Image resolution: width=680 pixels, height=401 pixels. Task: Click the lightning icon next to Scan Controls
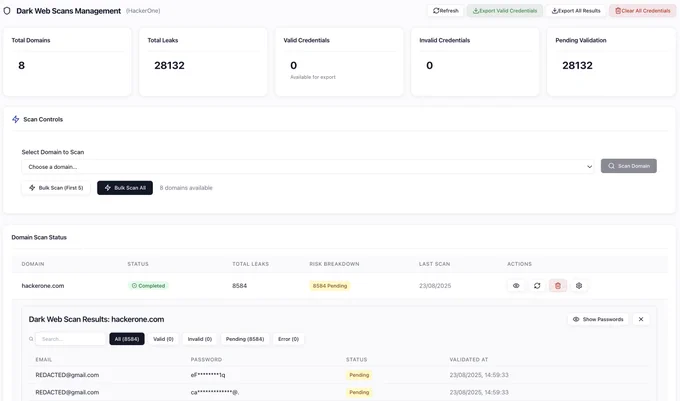[16, 119]
